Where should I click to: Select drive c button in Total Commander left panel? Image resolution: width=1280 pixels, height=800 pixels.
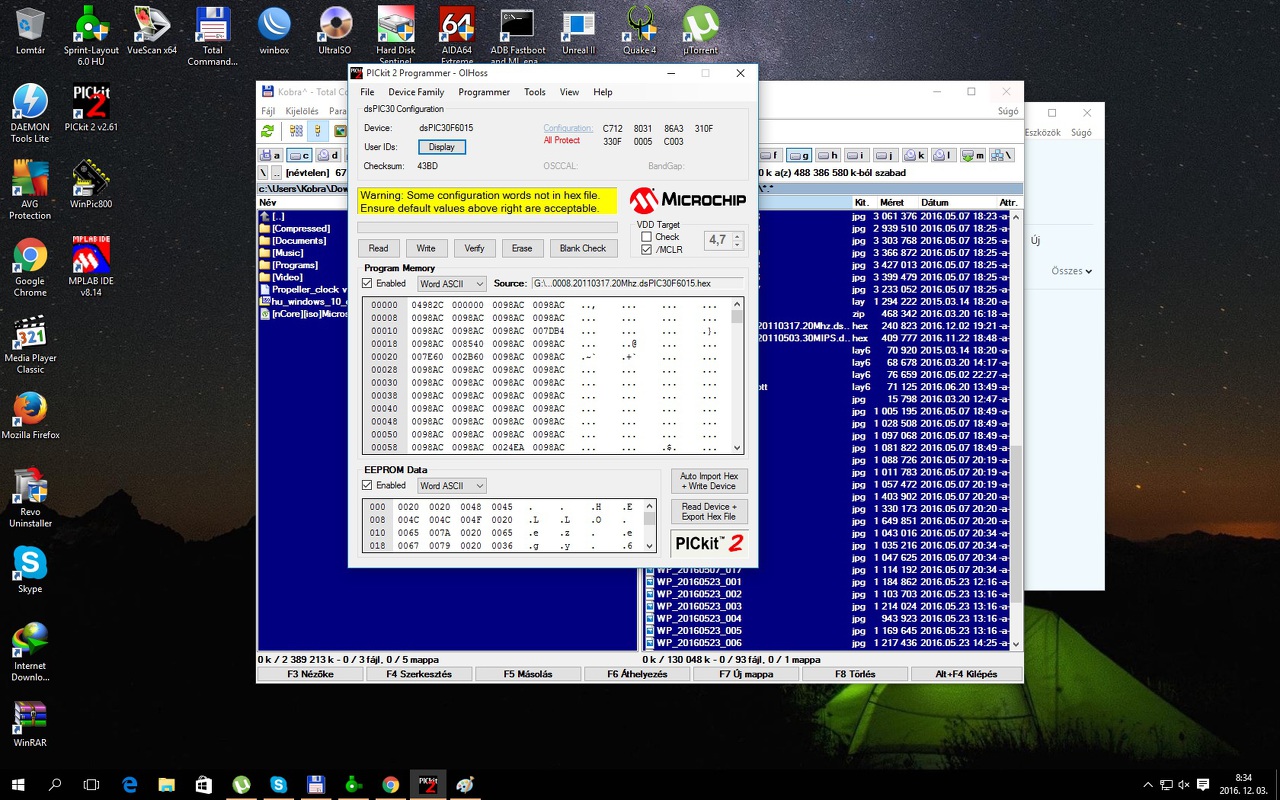299,156
